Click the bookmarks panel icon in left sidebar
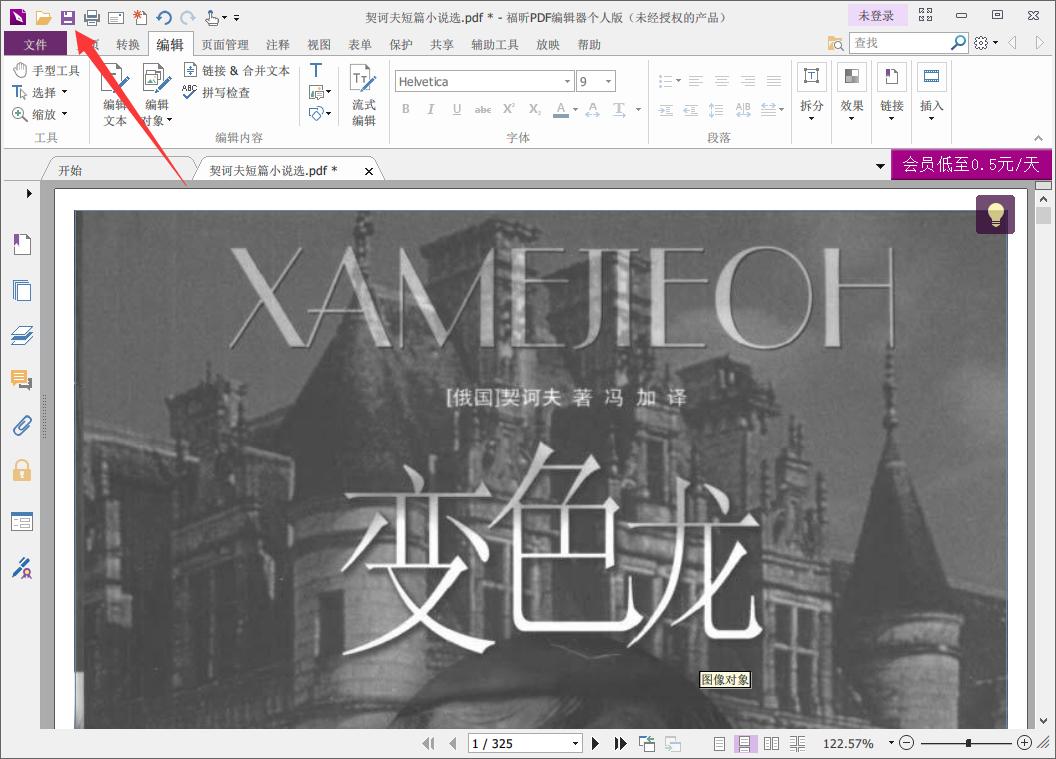 click(x=21, y=244)
